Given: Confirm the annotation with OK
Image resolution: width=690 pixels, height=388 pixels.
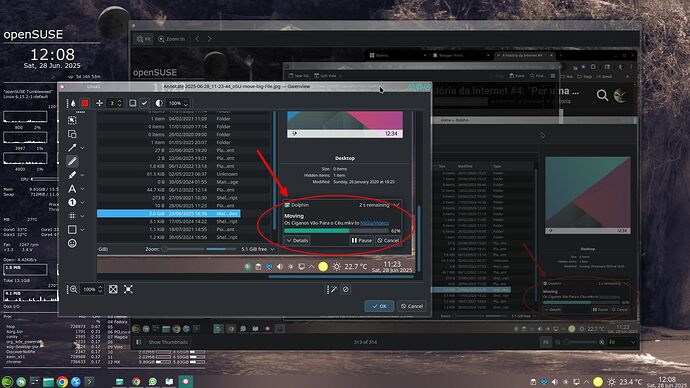Looking at the screenshot, I should [379, 306].
